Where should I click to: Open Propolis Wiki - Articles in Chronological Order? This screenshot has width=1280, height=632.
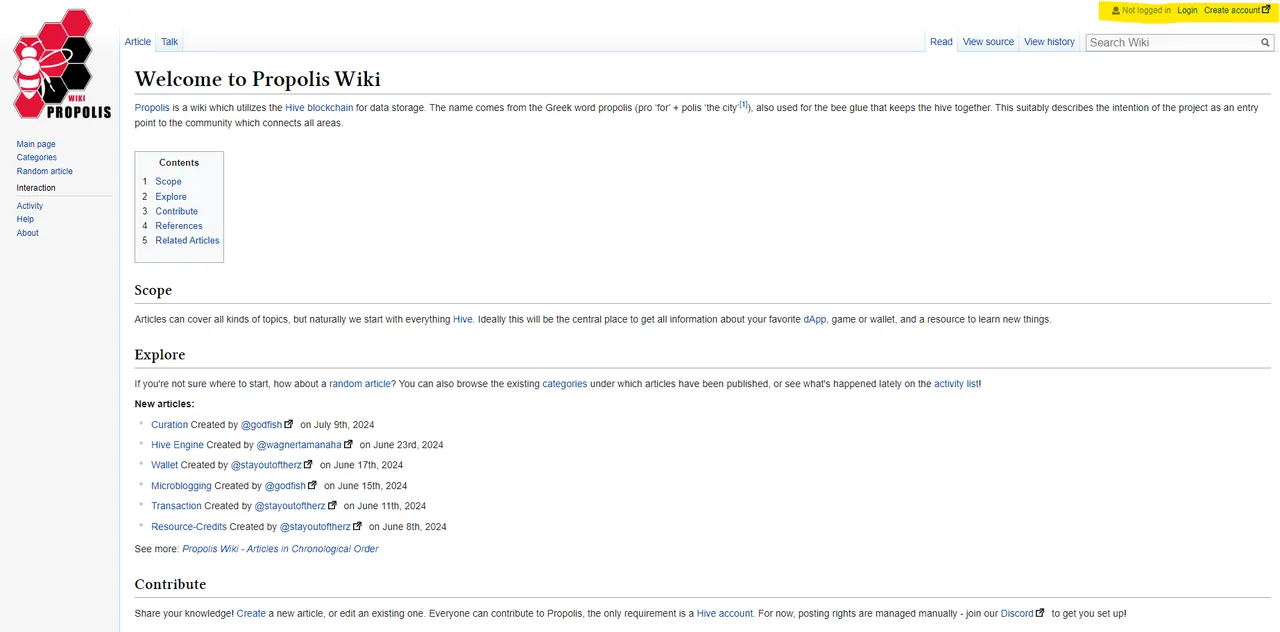point(280,549)
